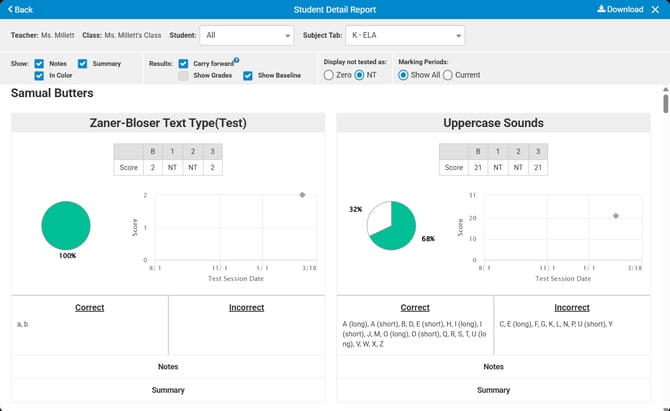
Task: Toggle the Summary checkbox
Action: (83, 63)
